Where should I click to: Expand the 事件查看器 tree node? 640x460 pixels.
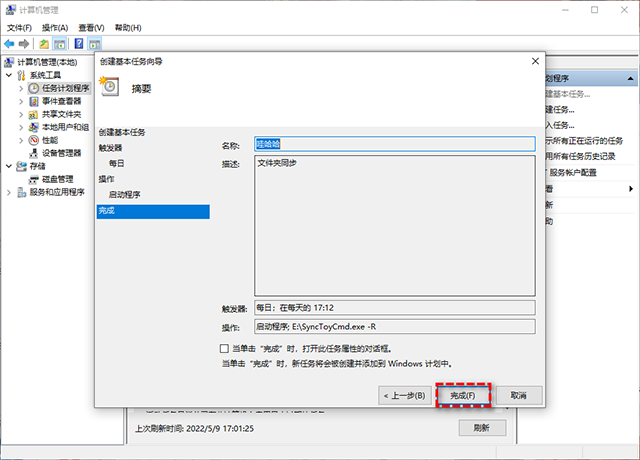21,101
